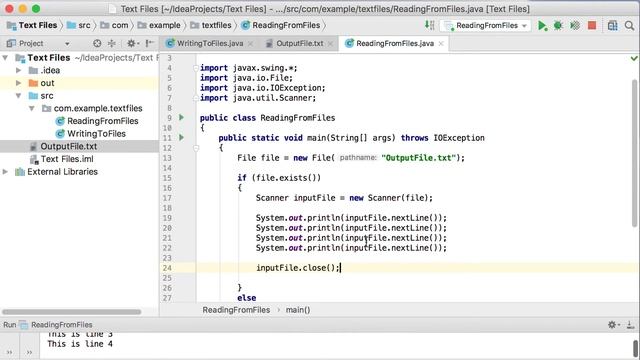Viewport: 640px width, 360px height.
Task: Fold the main method body at line 12
Action: (196, 148)
